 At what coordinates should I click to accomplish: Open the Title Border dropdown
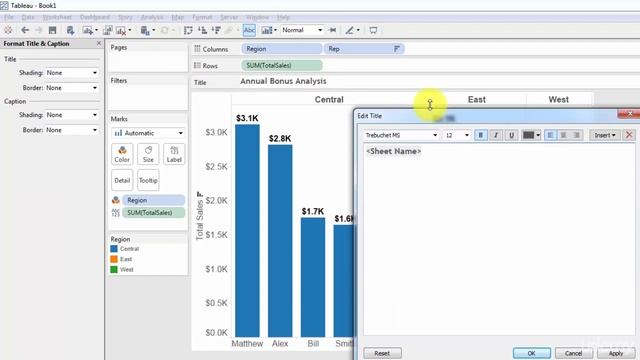point(72,88)
